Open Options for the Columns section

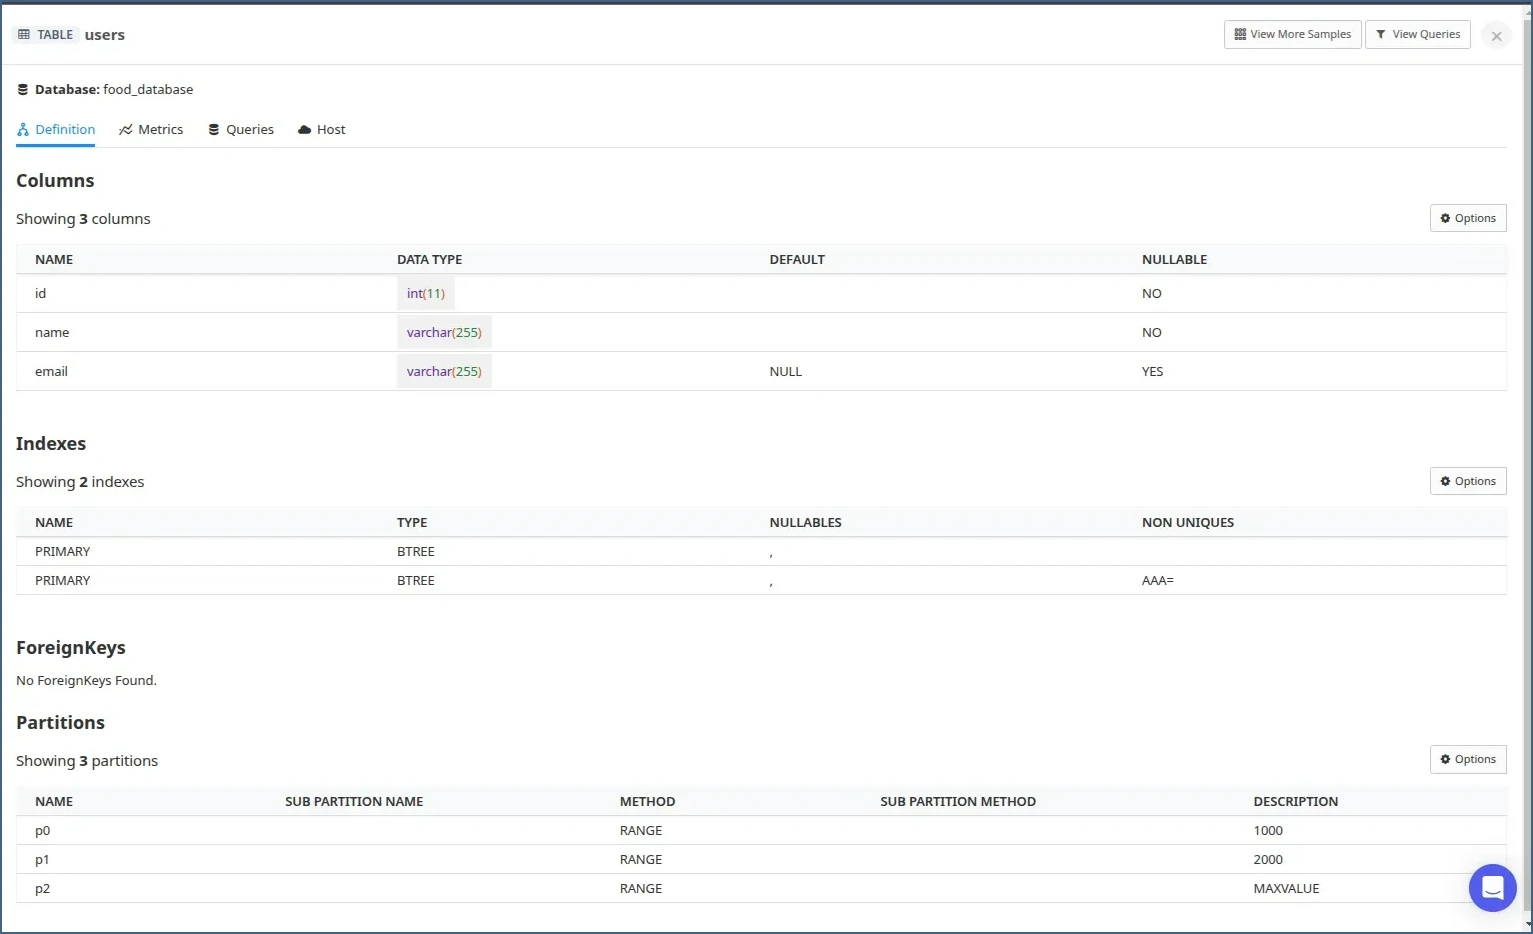[1467, 218]
